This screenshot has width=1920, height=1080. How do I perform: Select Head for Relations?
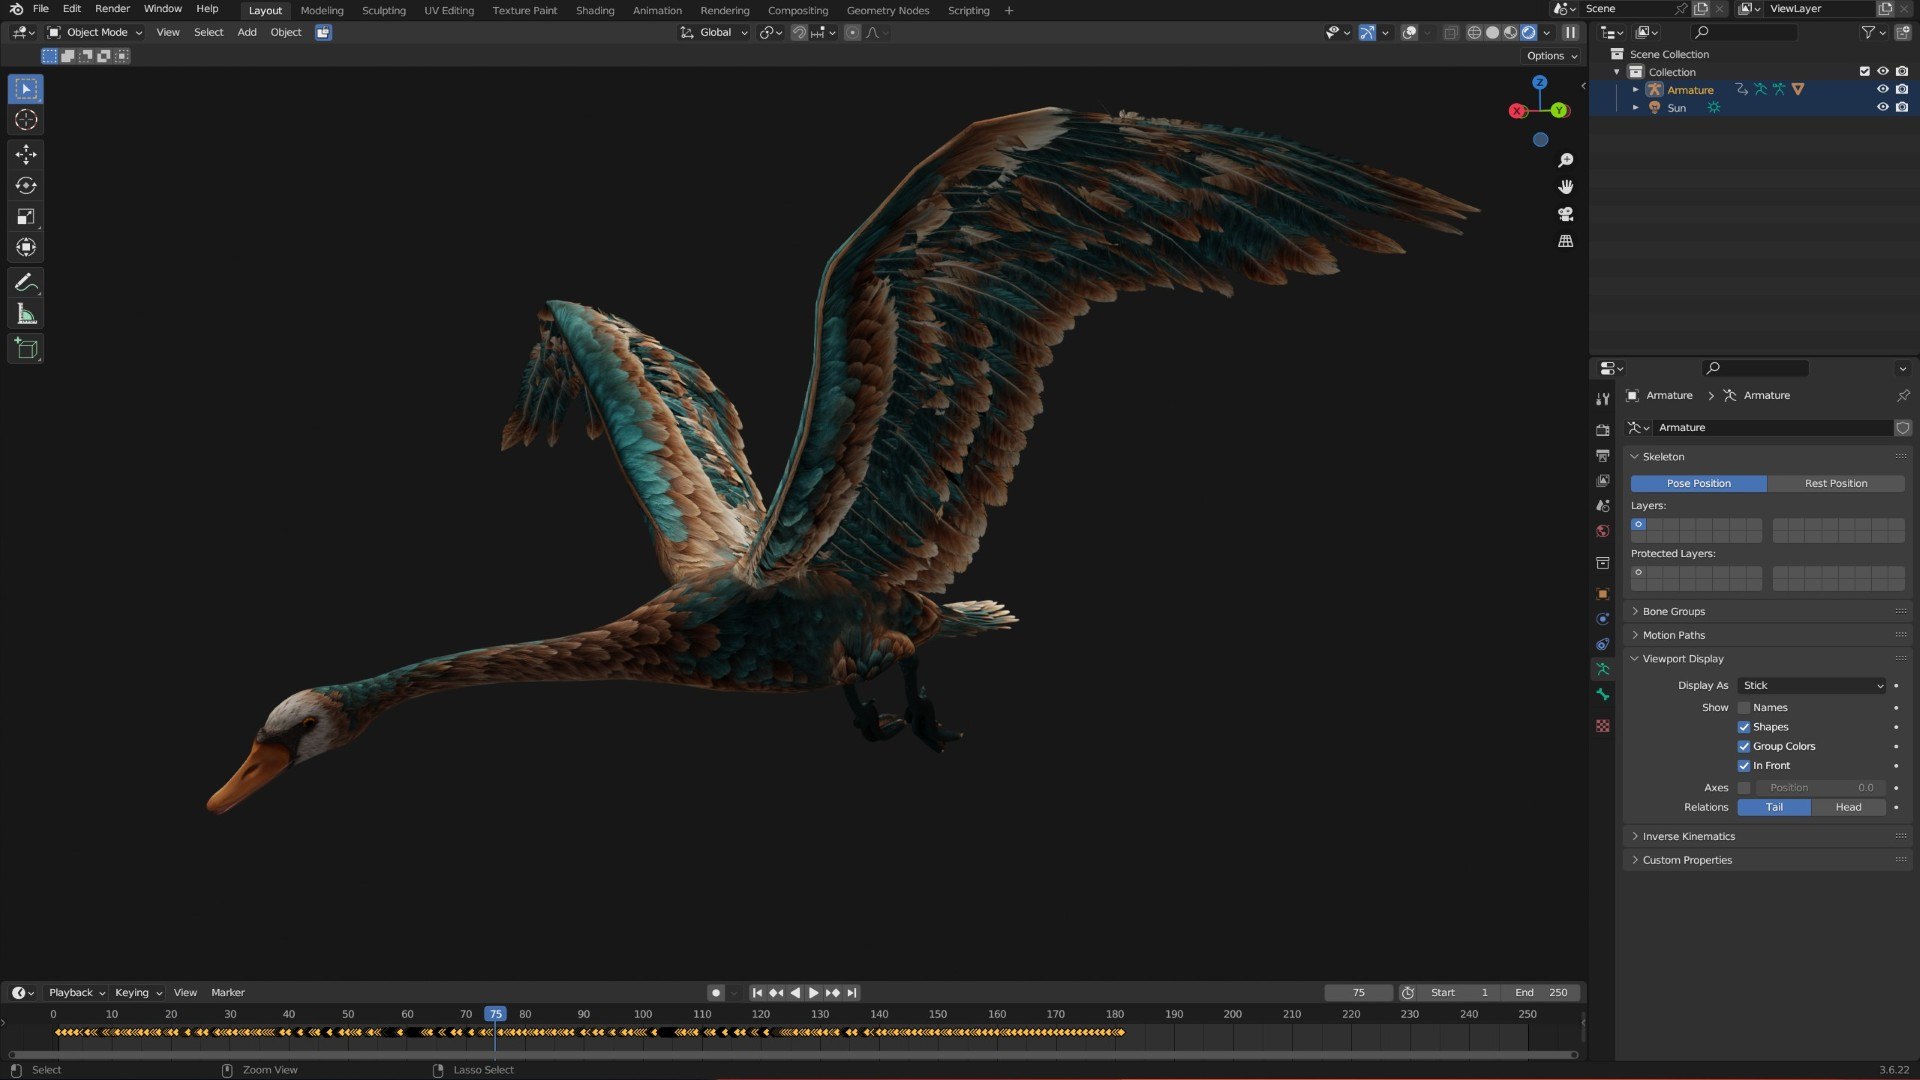pyautogui.click(x=1848, y=808)
